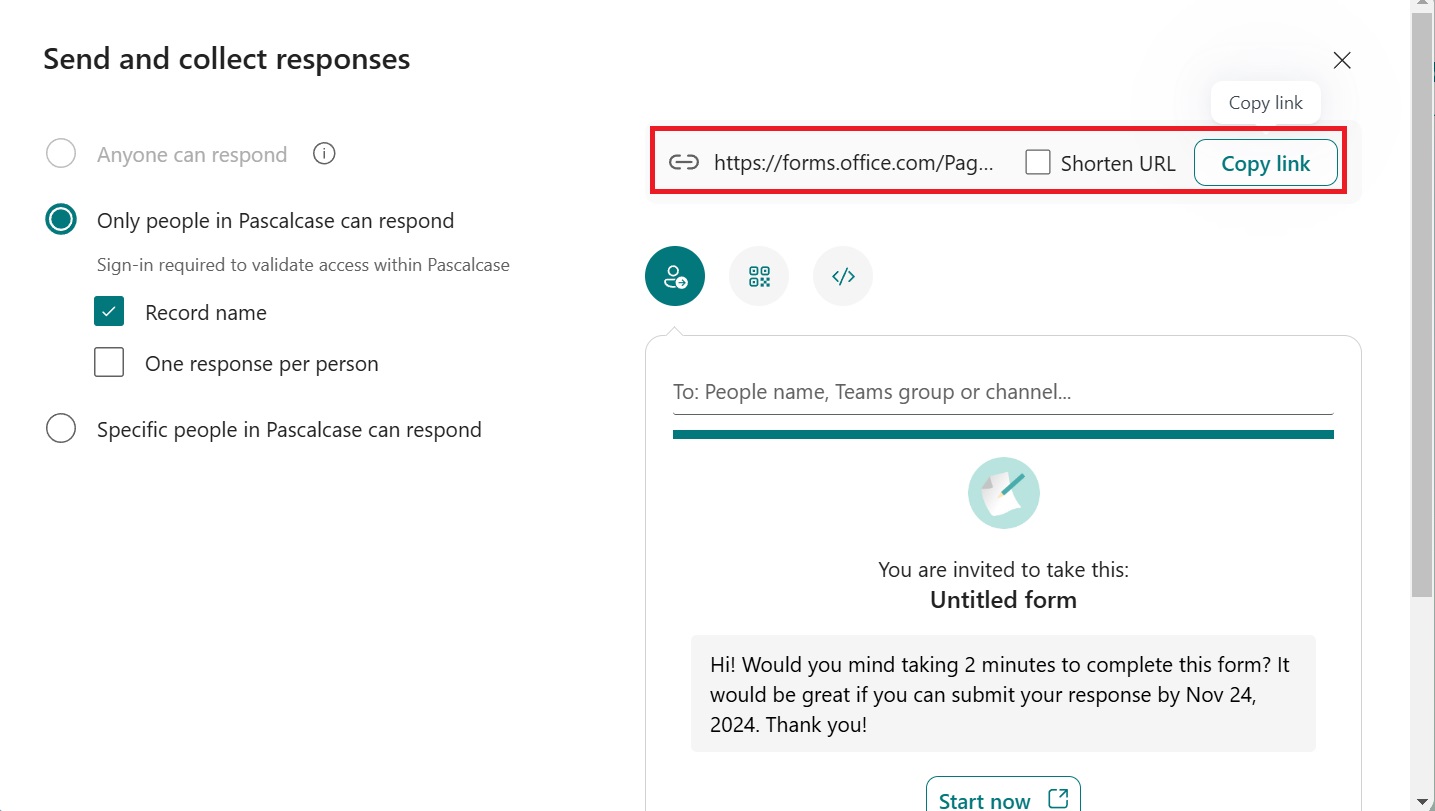Enable the Shorten URL checkbox
The image size is (1435, 811).
pos(1038,162)
